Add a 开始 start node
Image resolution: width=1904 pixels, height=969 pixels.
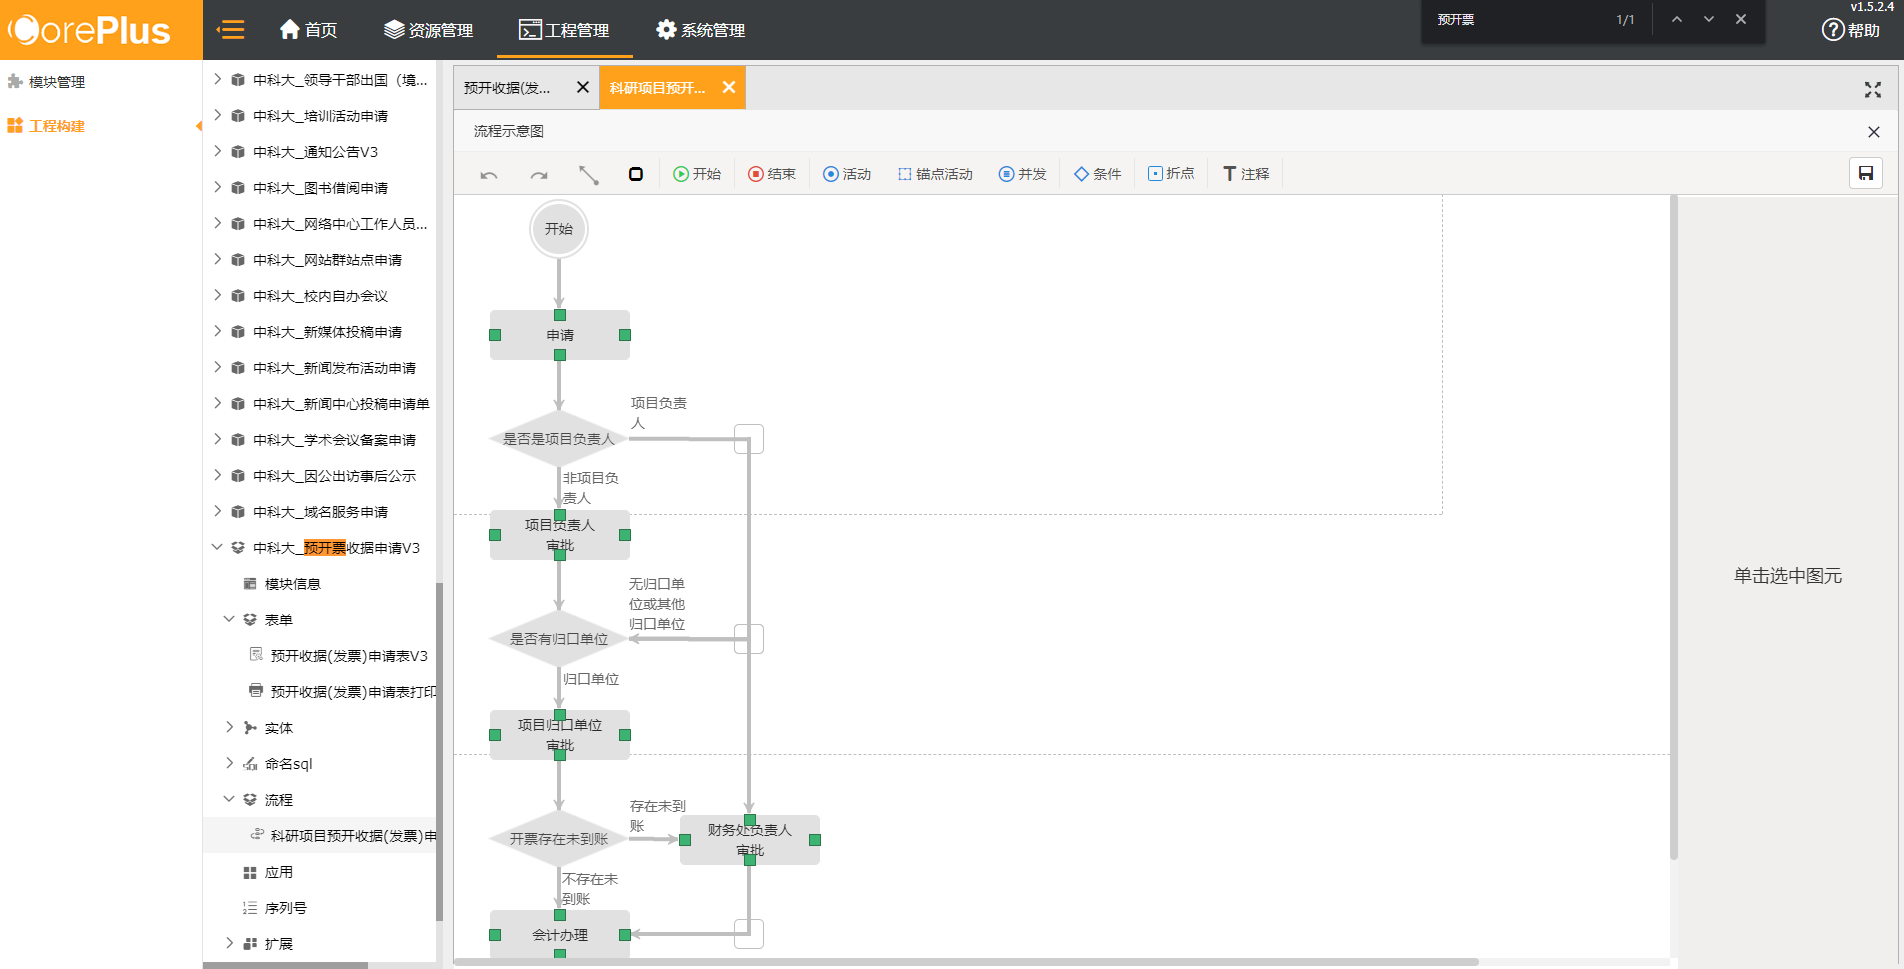coord(697,174)
